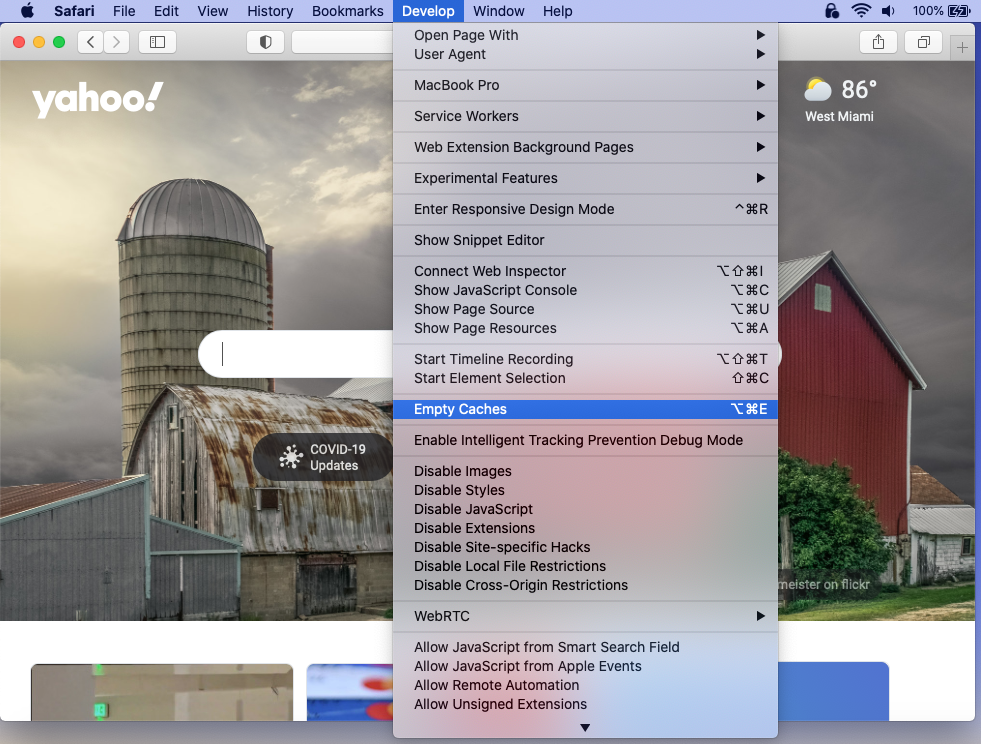Click the Wi-Fi status icon

(862, 11)
